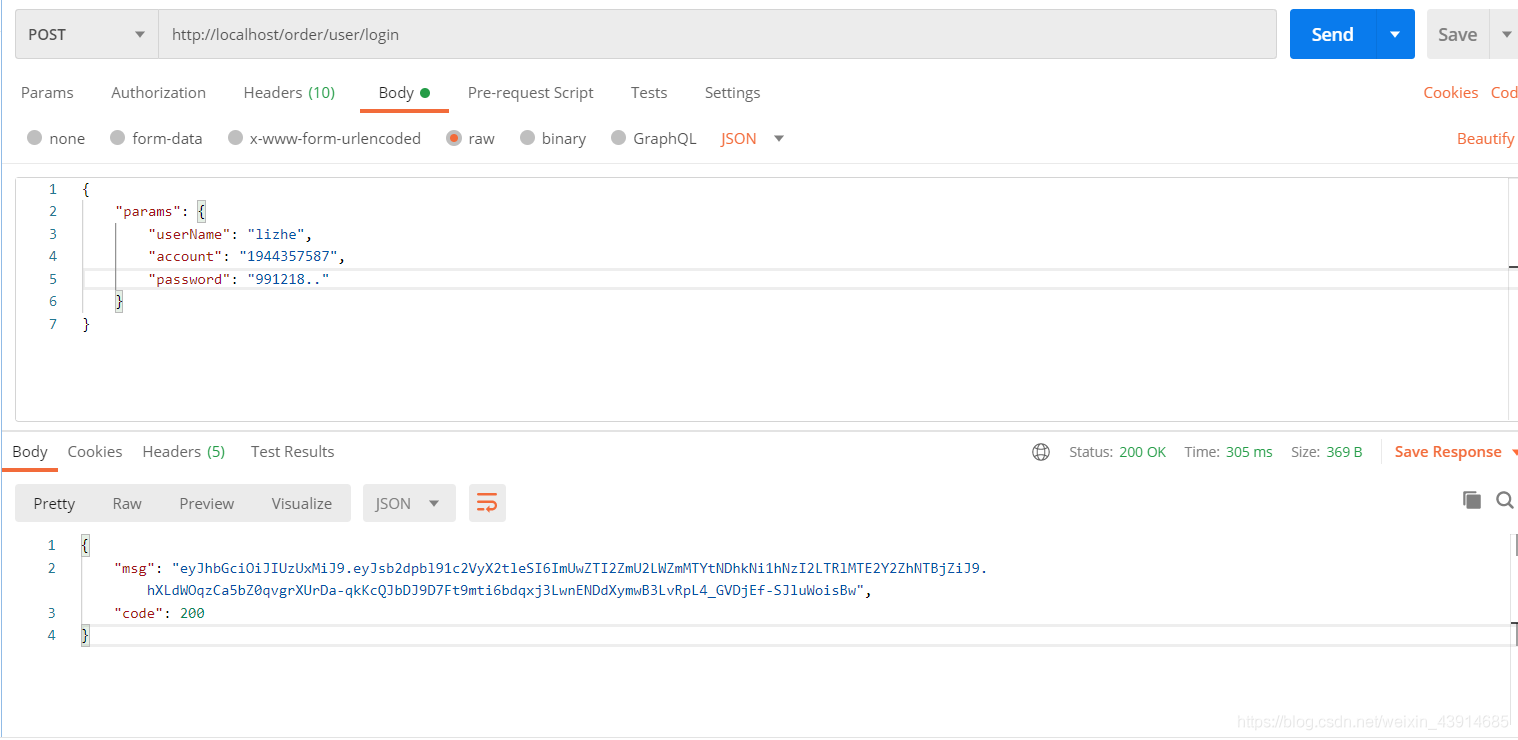Open response search magnifier icon
The height and width of the screenshot is (740, 1518).
[1504, 500]
